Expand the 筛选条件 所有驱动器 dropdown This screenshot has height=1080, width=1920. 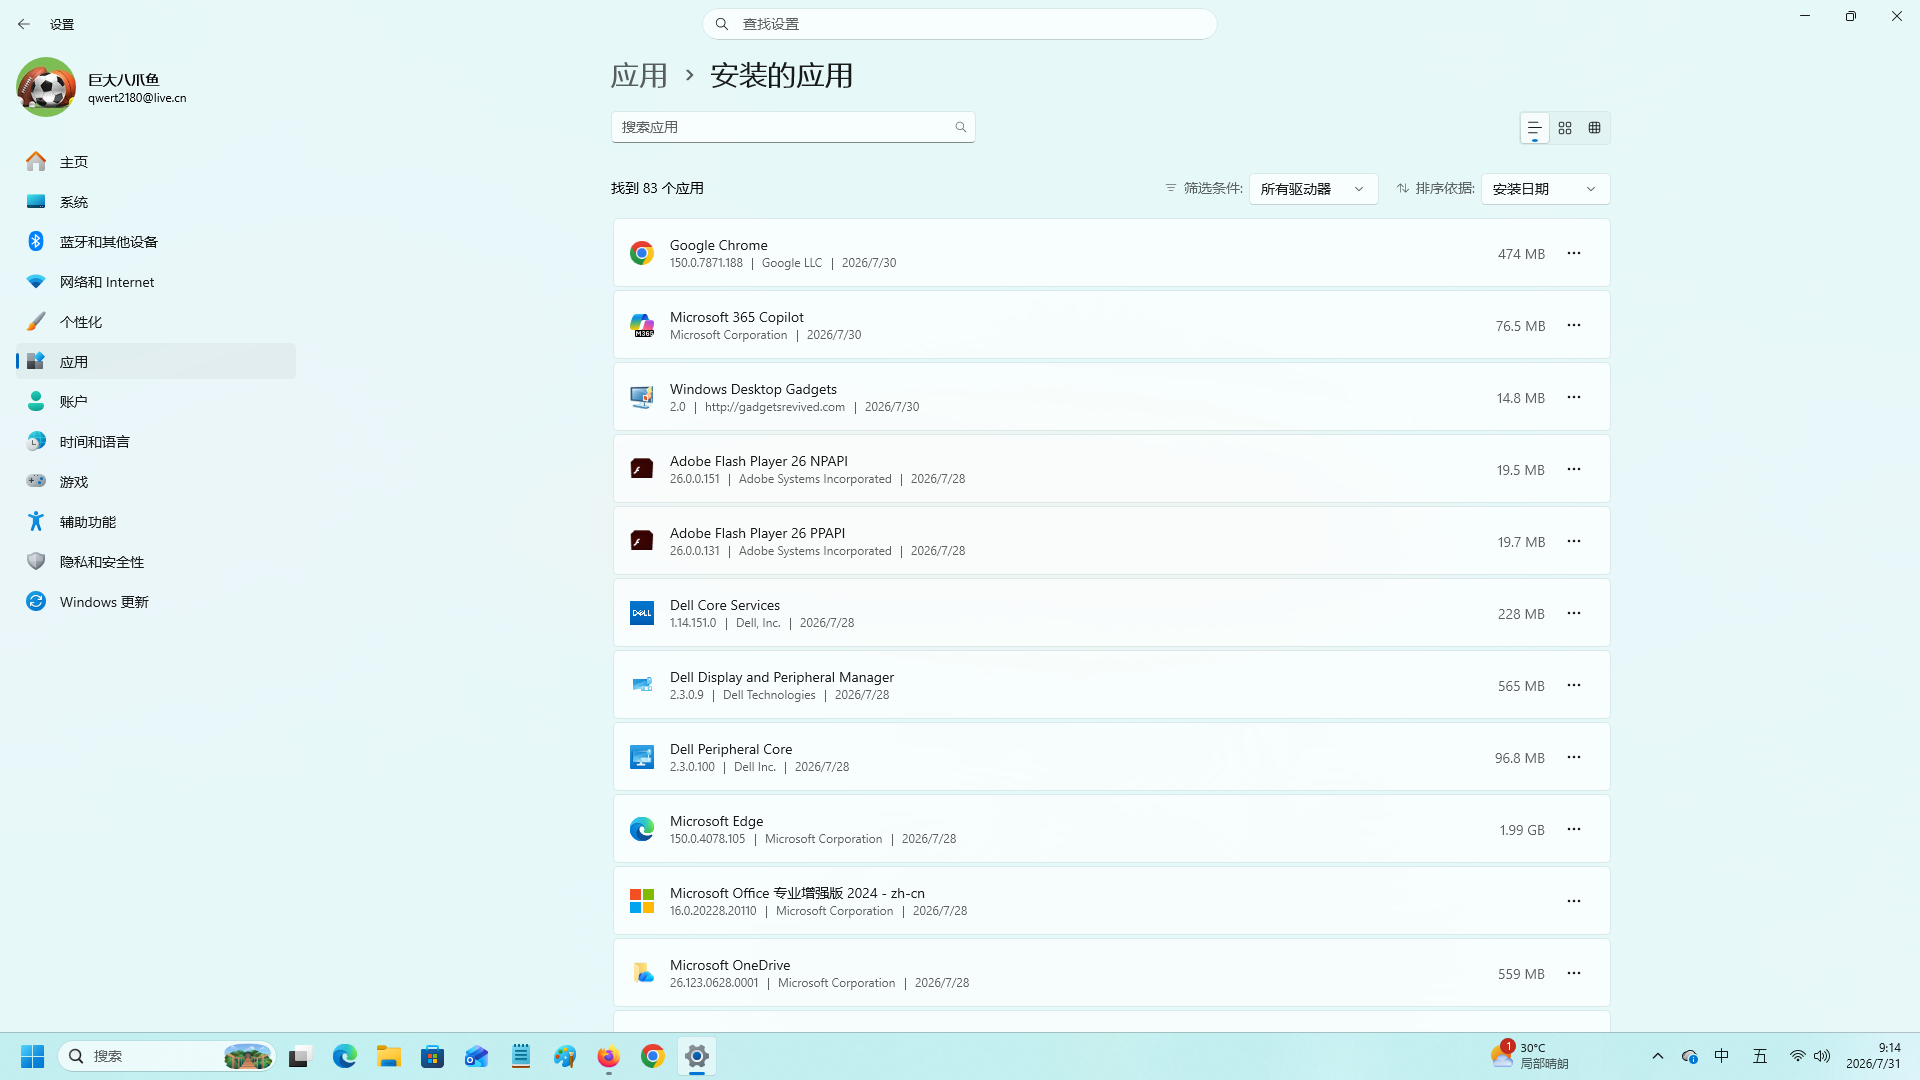pos(1313,189)
